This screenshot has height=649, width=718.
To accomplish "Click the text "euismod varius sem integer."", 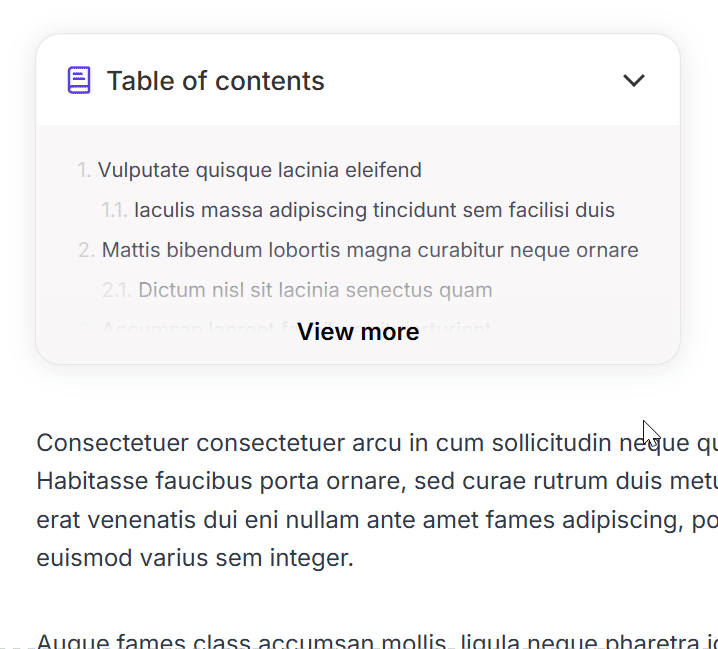I will click(195, 558).
